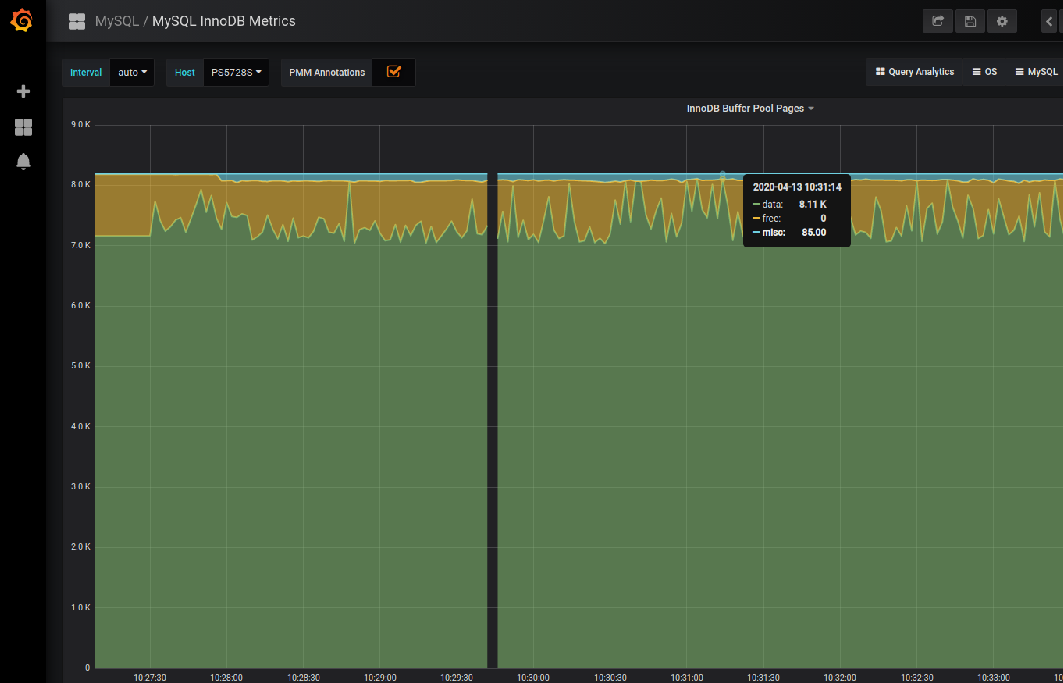Open the Alerting bell icon
The image size is (1063, 683).
pos(23,161)
